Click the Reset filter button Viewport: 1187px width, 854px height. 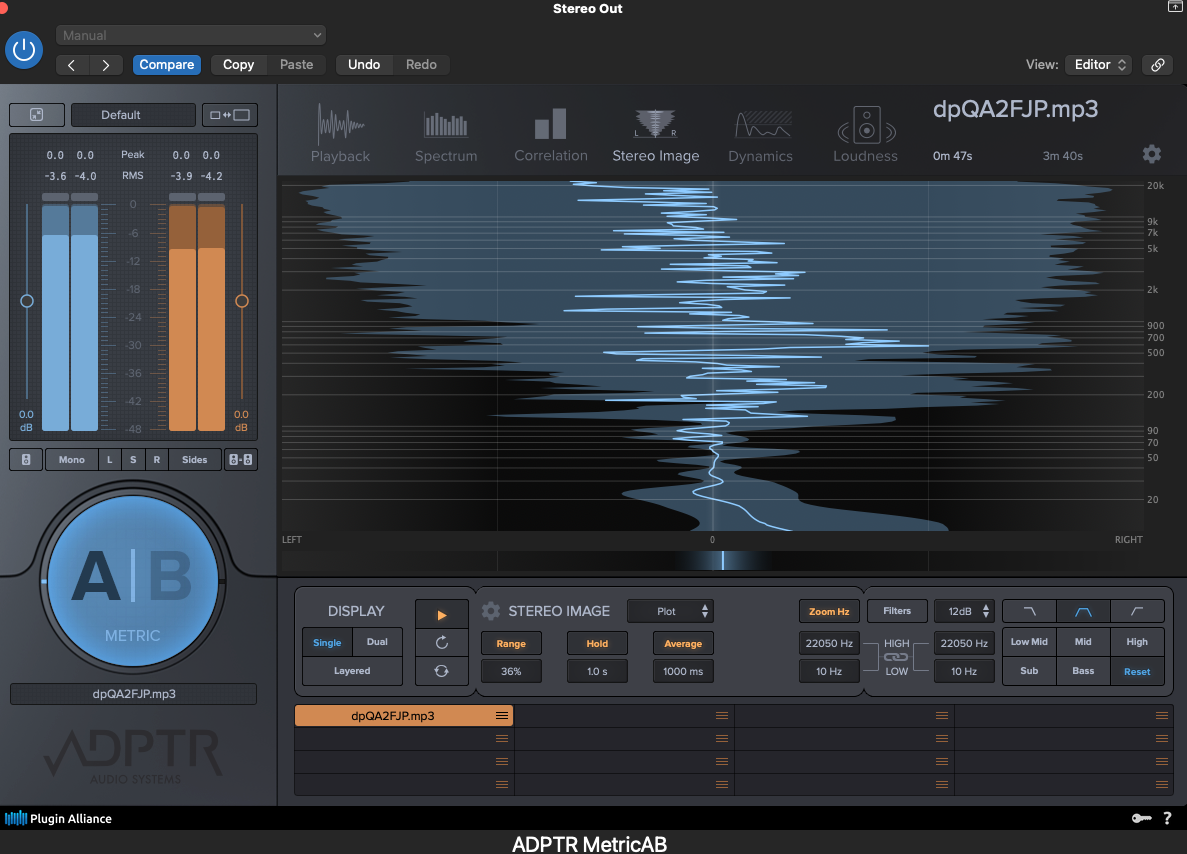click(x=1137, y=672)
